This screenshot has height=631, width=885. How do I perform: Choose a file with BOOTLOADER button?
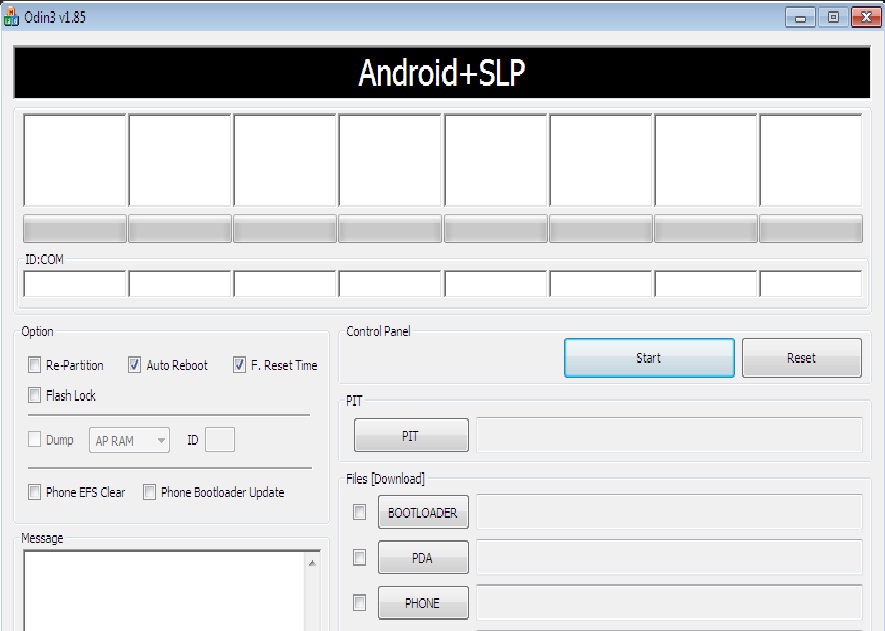pyautogui.click(x=423, y=513)
